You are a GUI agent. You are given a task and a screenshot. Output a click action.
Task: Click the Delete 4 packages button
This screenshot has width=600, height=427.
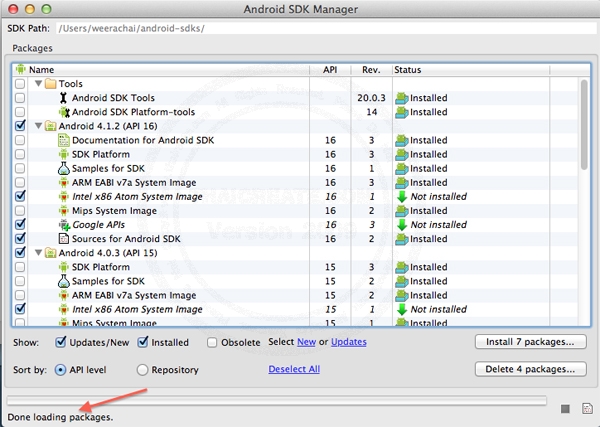pos(530,369)
